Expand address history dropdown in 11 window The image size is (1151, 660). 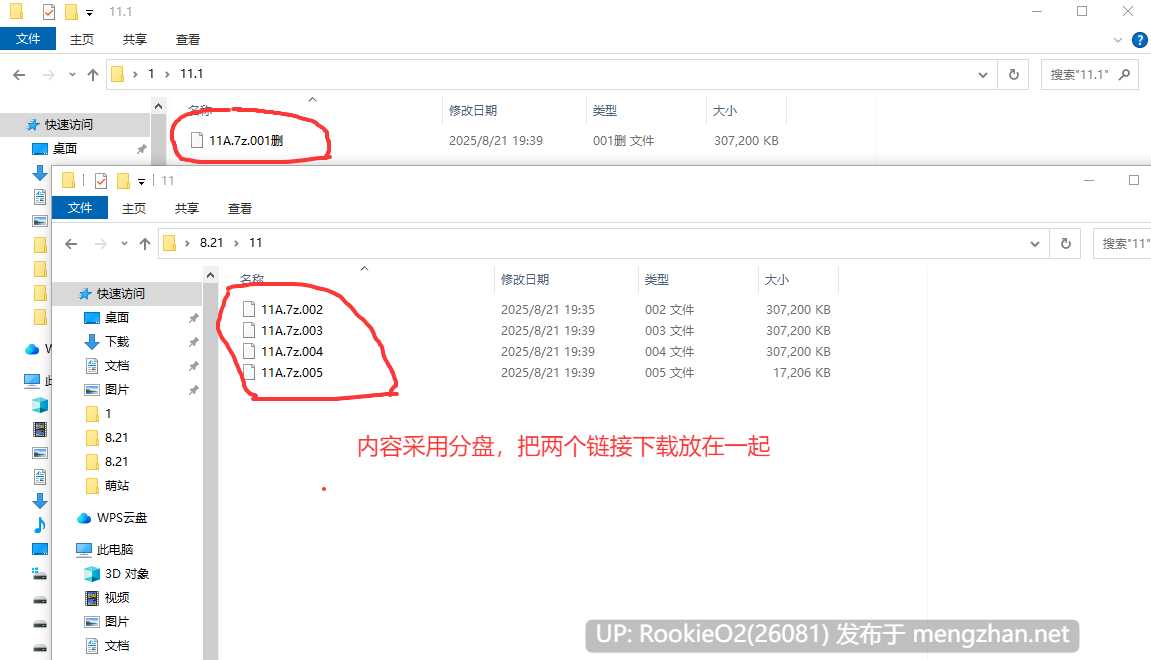coord(1034,244)
